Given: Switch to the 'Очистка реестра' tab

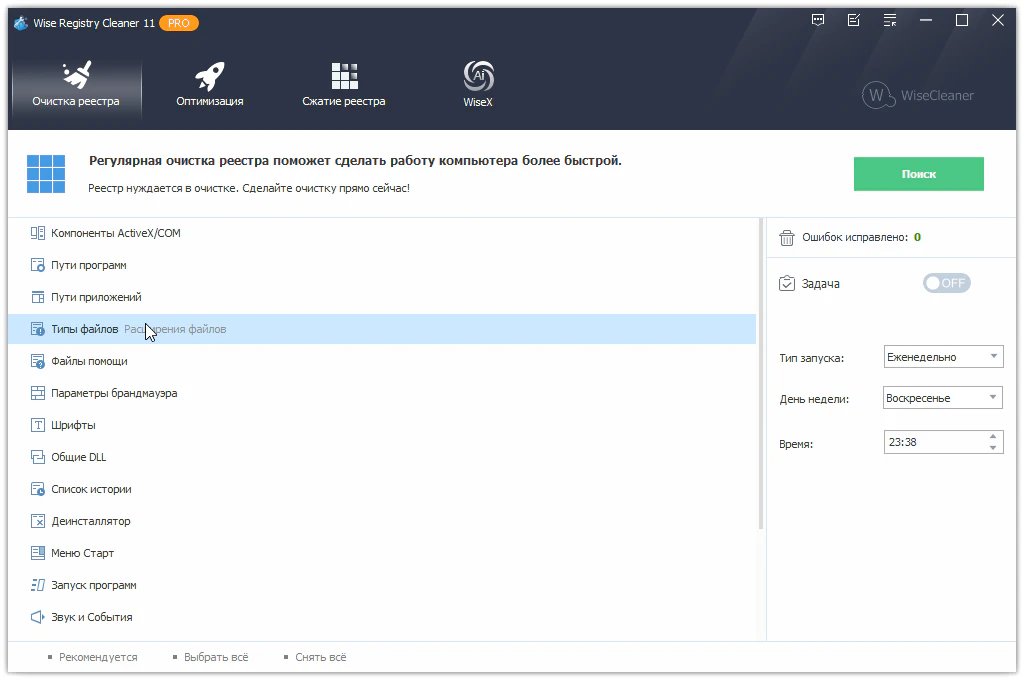Looking at the screenshot, I should (x=75, y=87).
